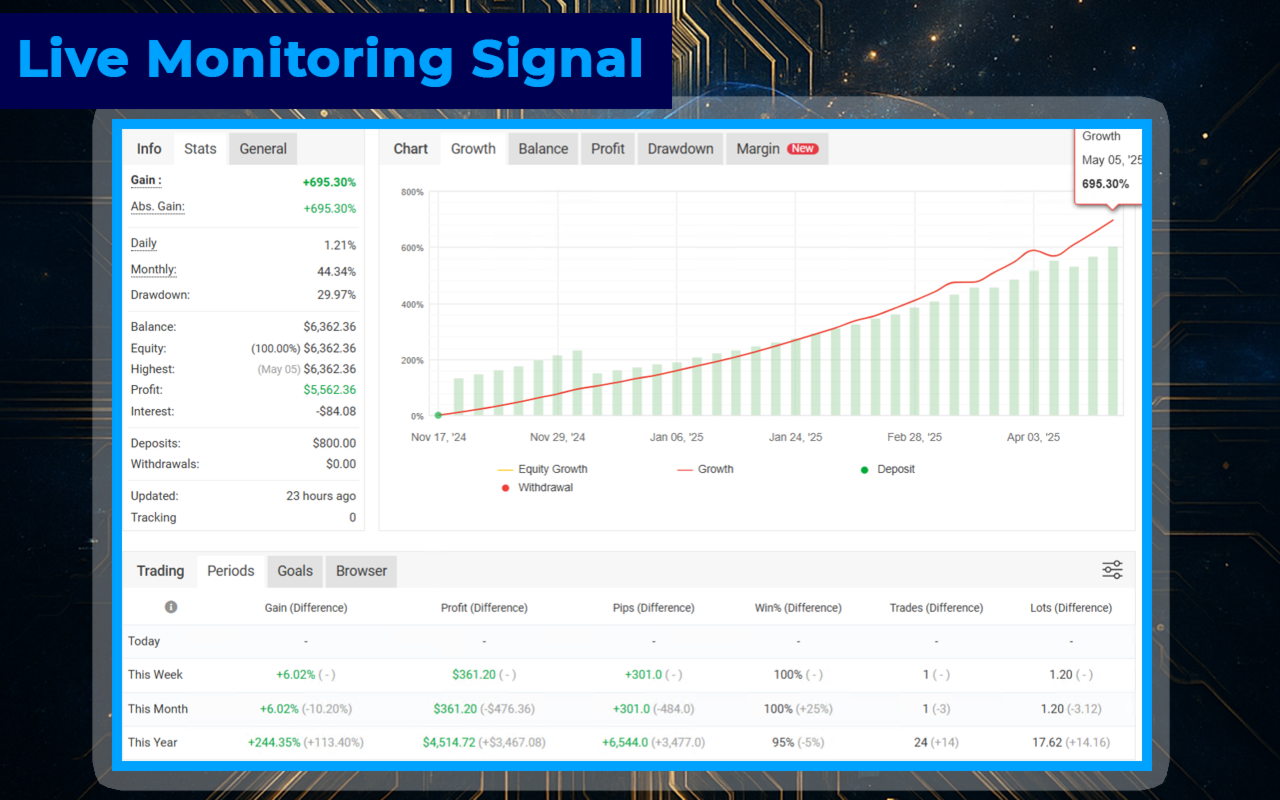The width and height of the screenshot is (1280, 800).
Task: Click the info circle icon in table header
Action: (x=171, y=607)
